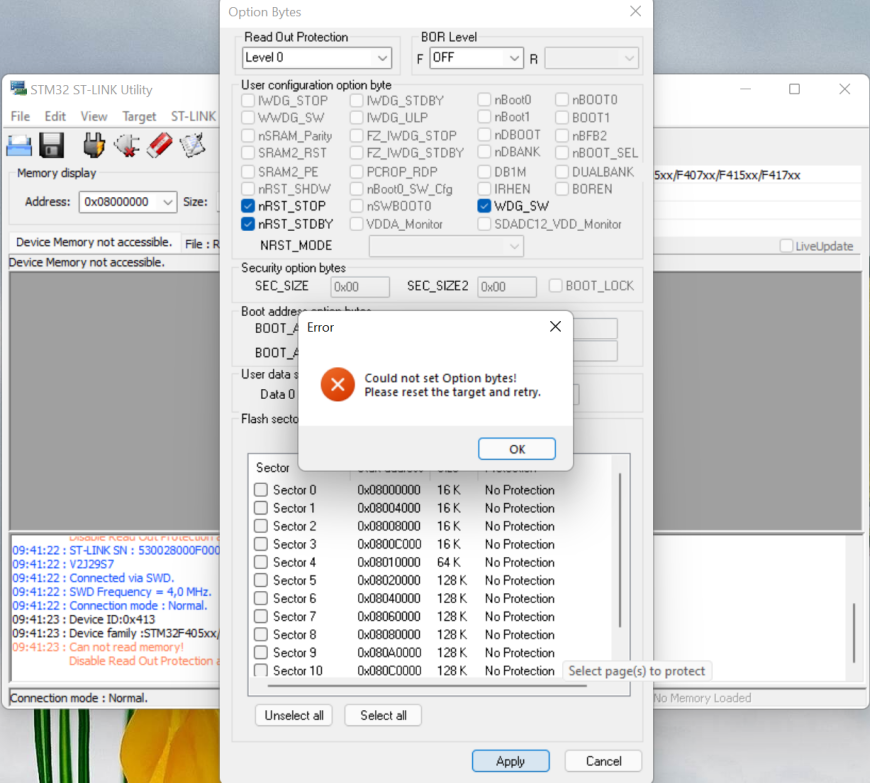
Task: Click OK in the Error dialog
Action: pos(517,449)
